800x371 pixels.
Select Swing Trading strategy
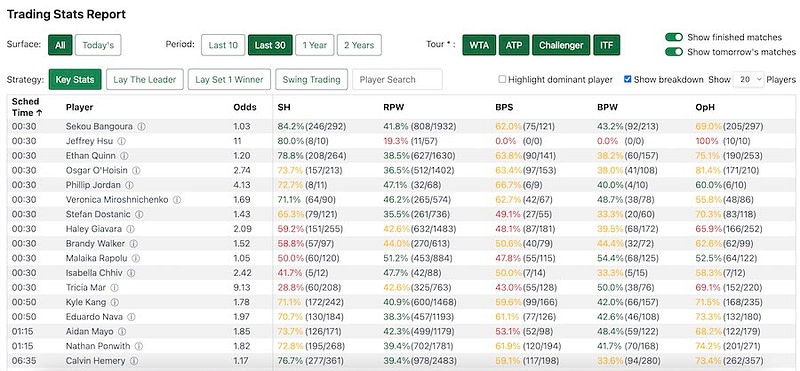(x=311, y=79)
